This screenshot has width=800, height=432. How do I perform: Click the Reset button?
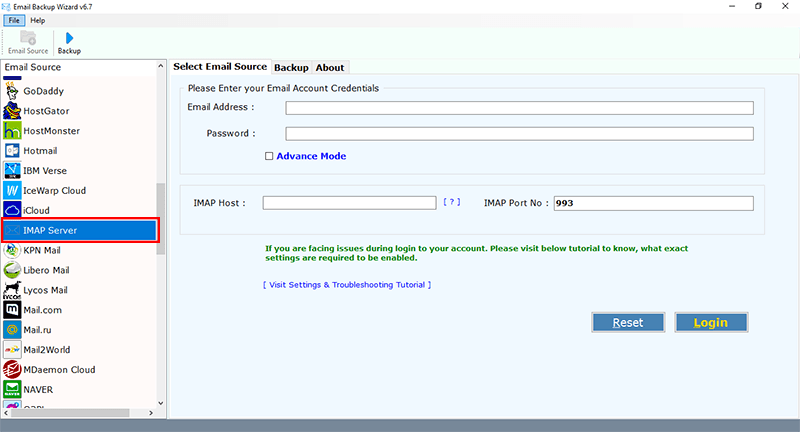point(628,322)
